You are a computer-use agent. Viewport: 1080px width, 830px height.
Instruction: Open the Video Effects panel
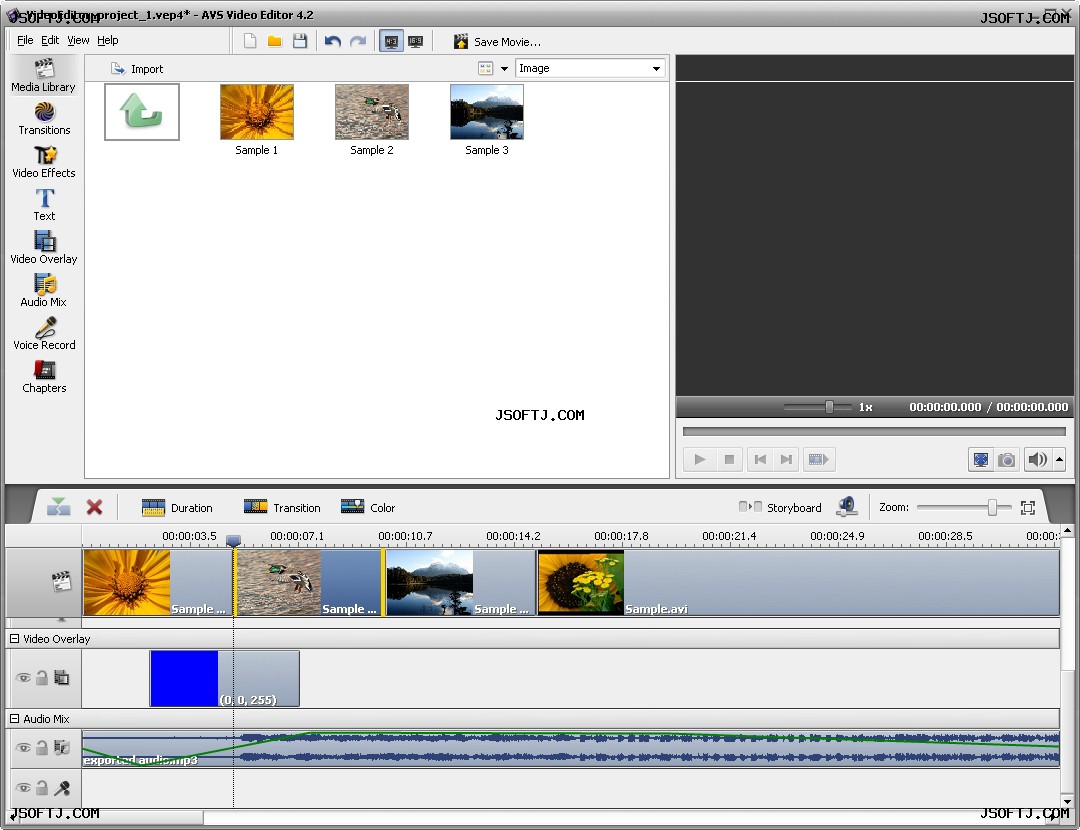point(43,162)
